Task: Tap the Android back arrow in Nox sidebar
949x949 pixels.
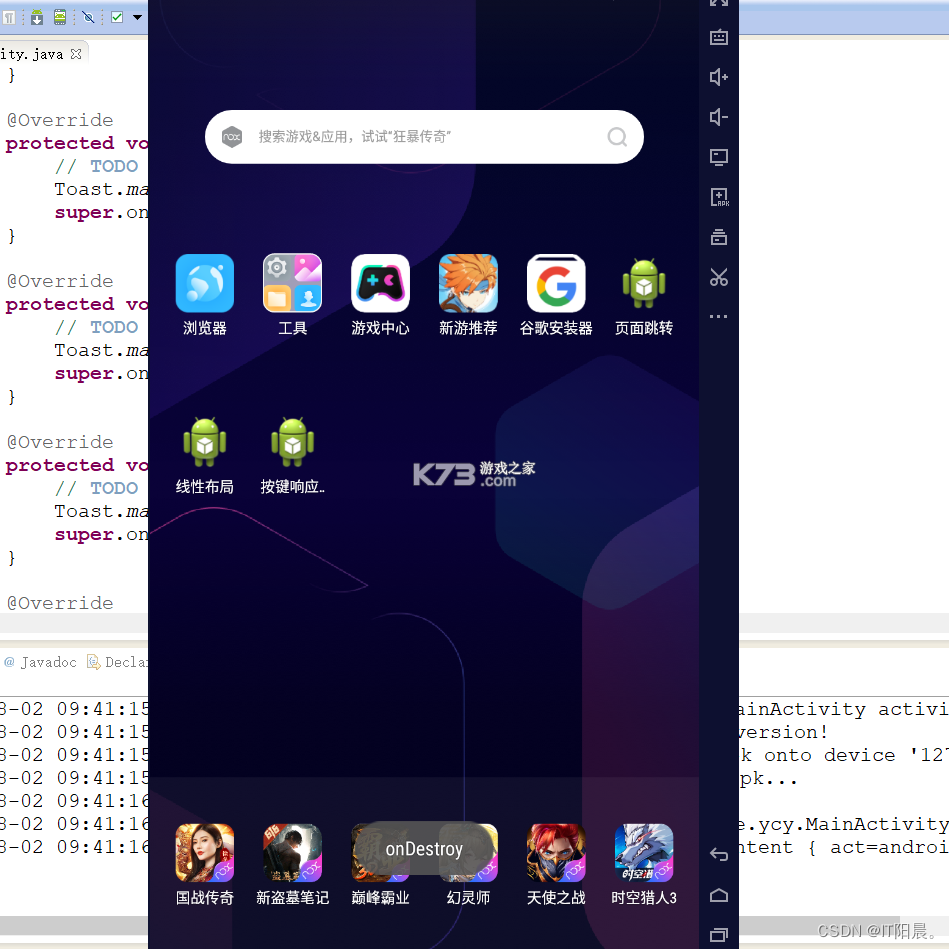Action: [718, 854]
